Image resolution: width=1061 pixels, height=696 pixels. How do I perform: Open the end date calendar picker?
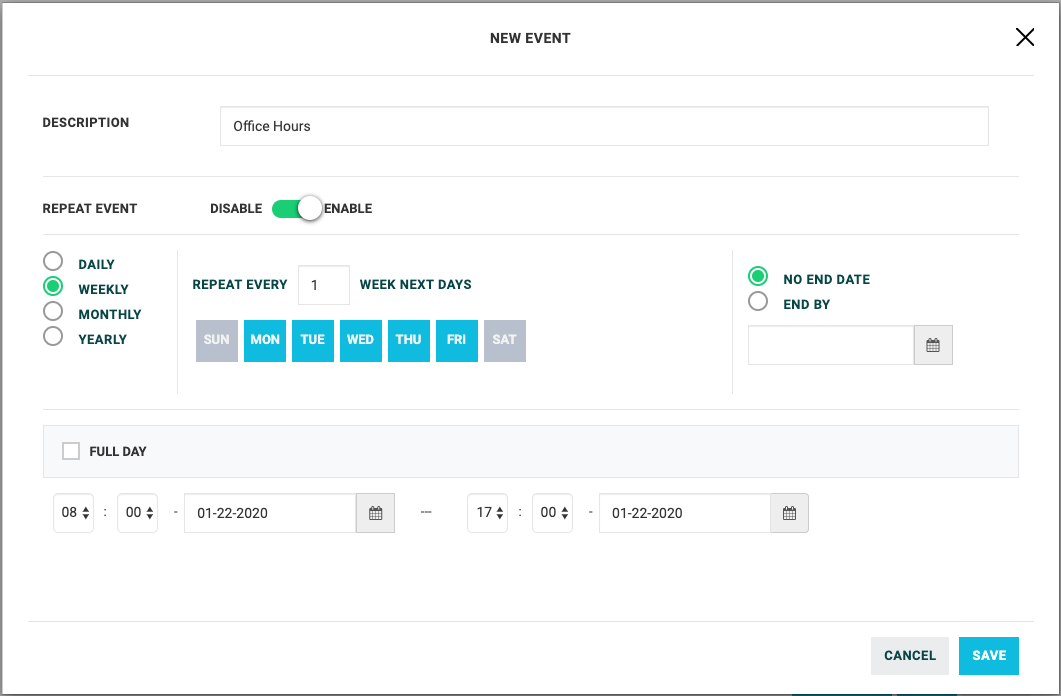(x=789, y=513)
